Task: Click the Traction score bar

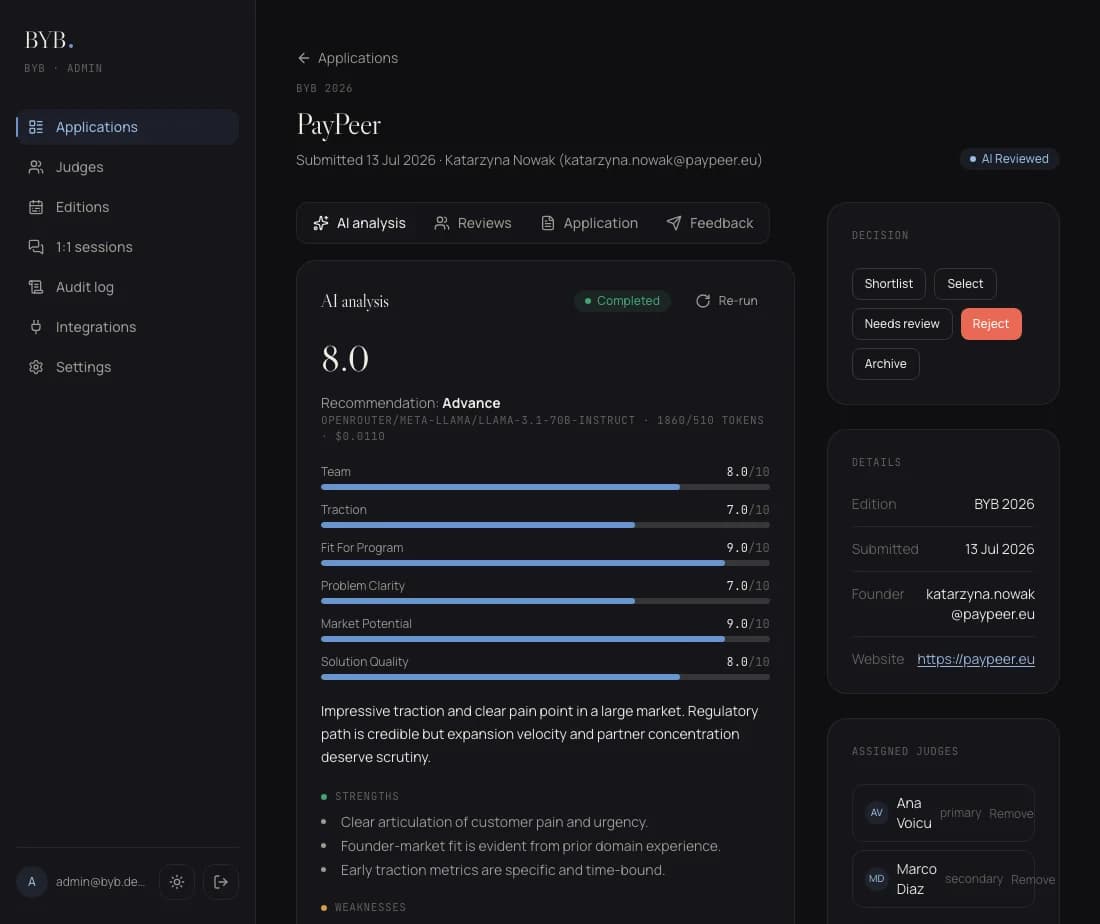Action: (545, 525)
